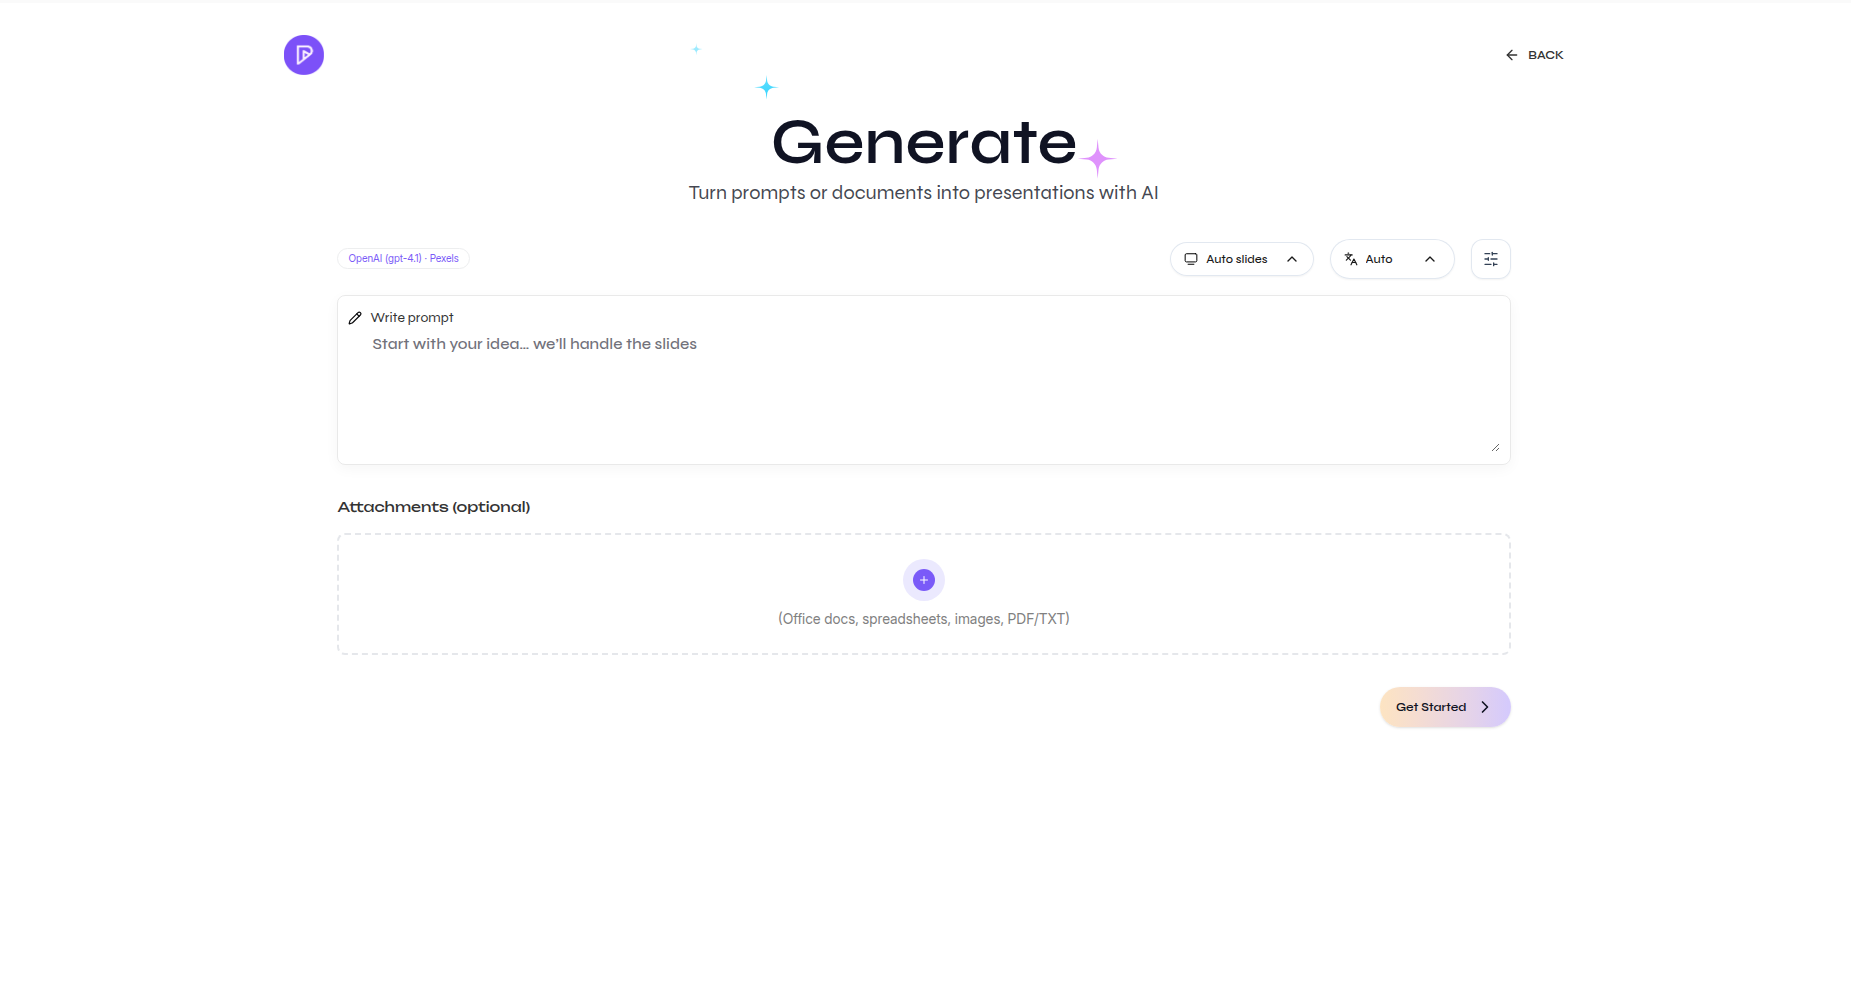The height and width of the screenshot is (985, 1851).
Task: Click the Office docs, spreadsheets file types hint
Action: click(x=923, y=619)
